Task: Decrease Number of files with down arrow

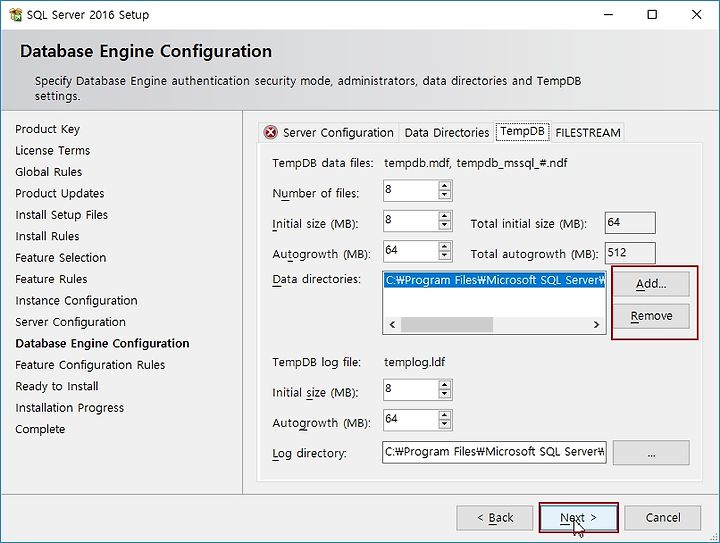Action: coord(444,195)
